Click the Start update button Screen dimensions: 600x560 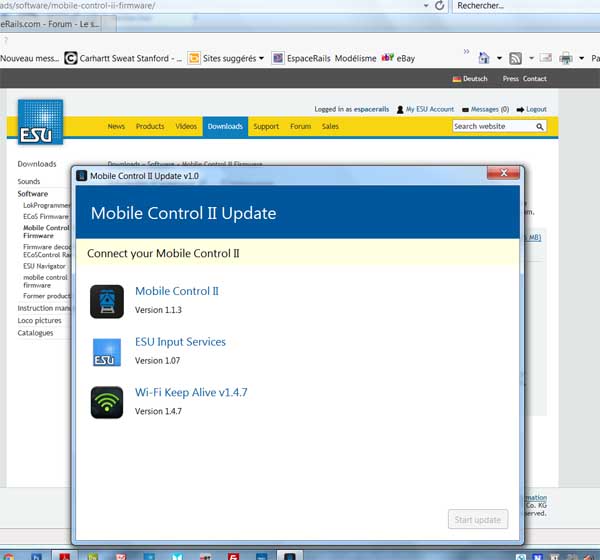click(478, 519)
